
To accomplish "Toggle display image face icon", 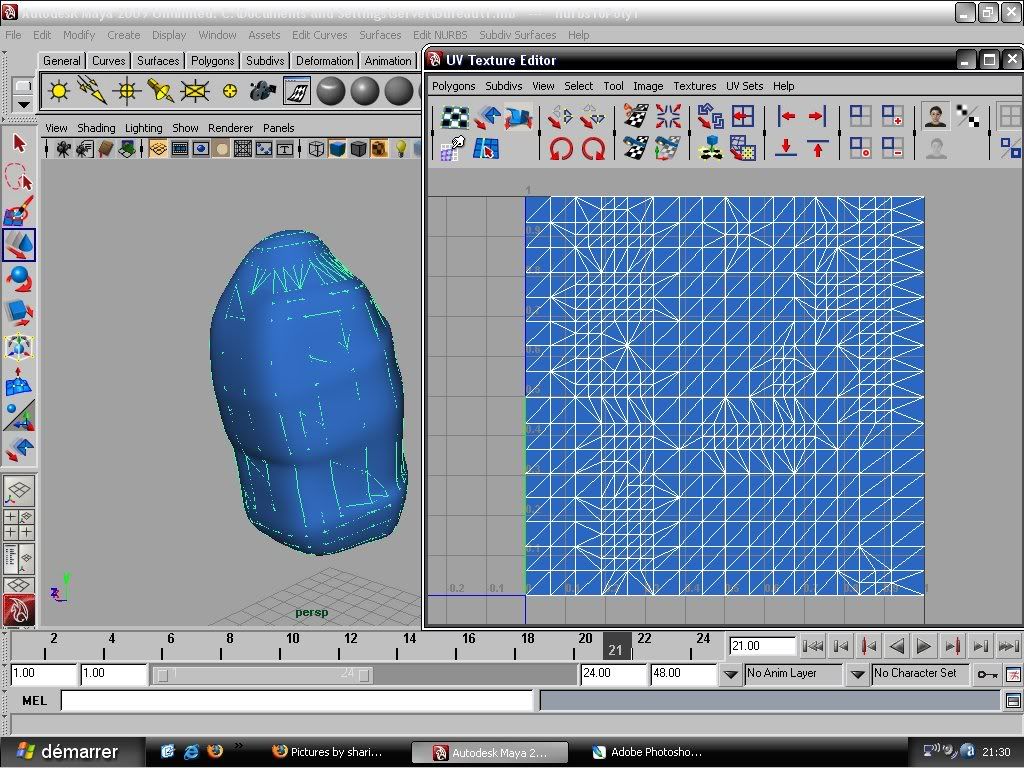I will tap(936, 117).
